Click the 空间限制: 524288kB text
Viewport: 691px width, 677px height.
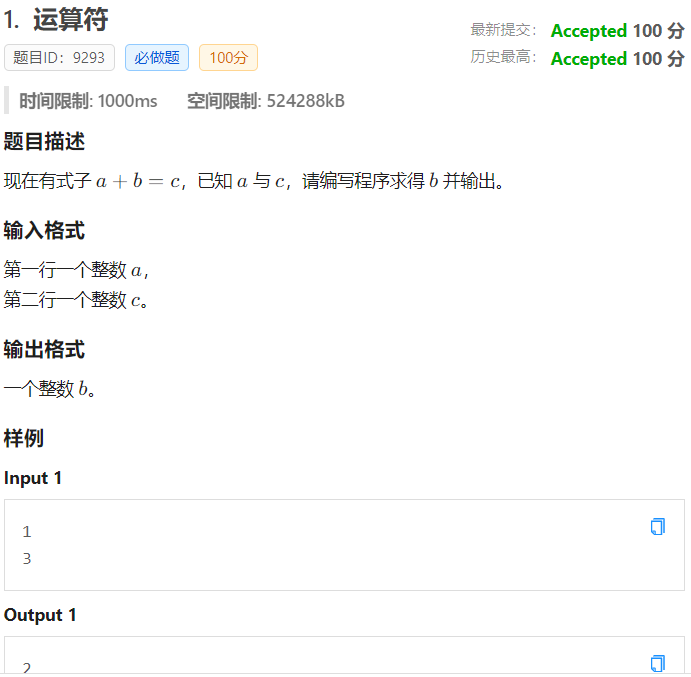coord(266,101)
